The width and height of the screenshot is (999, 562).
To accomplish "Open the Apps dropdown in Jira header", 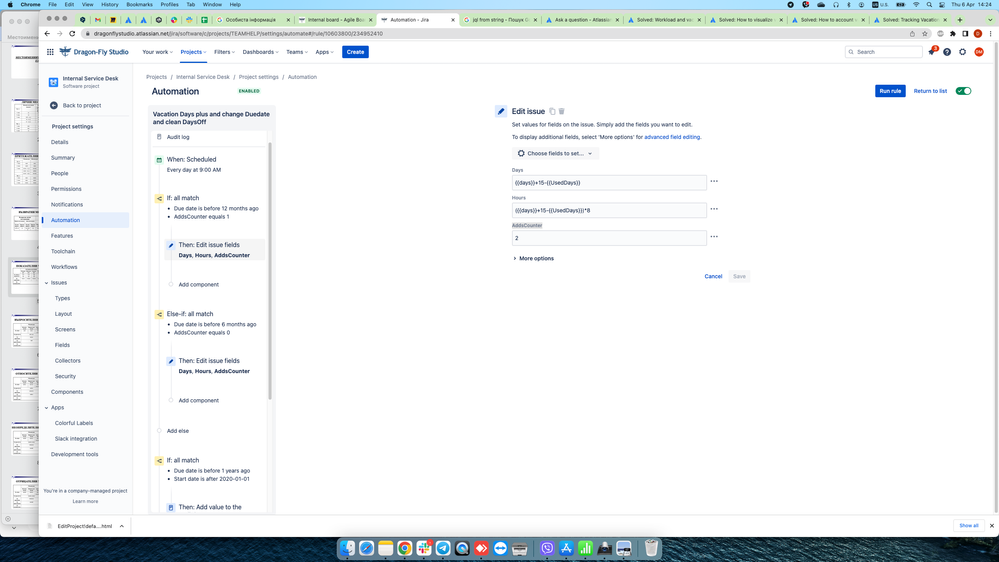I will tap(324, 52).
